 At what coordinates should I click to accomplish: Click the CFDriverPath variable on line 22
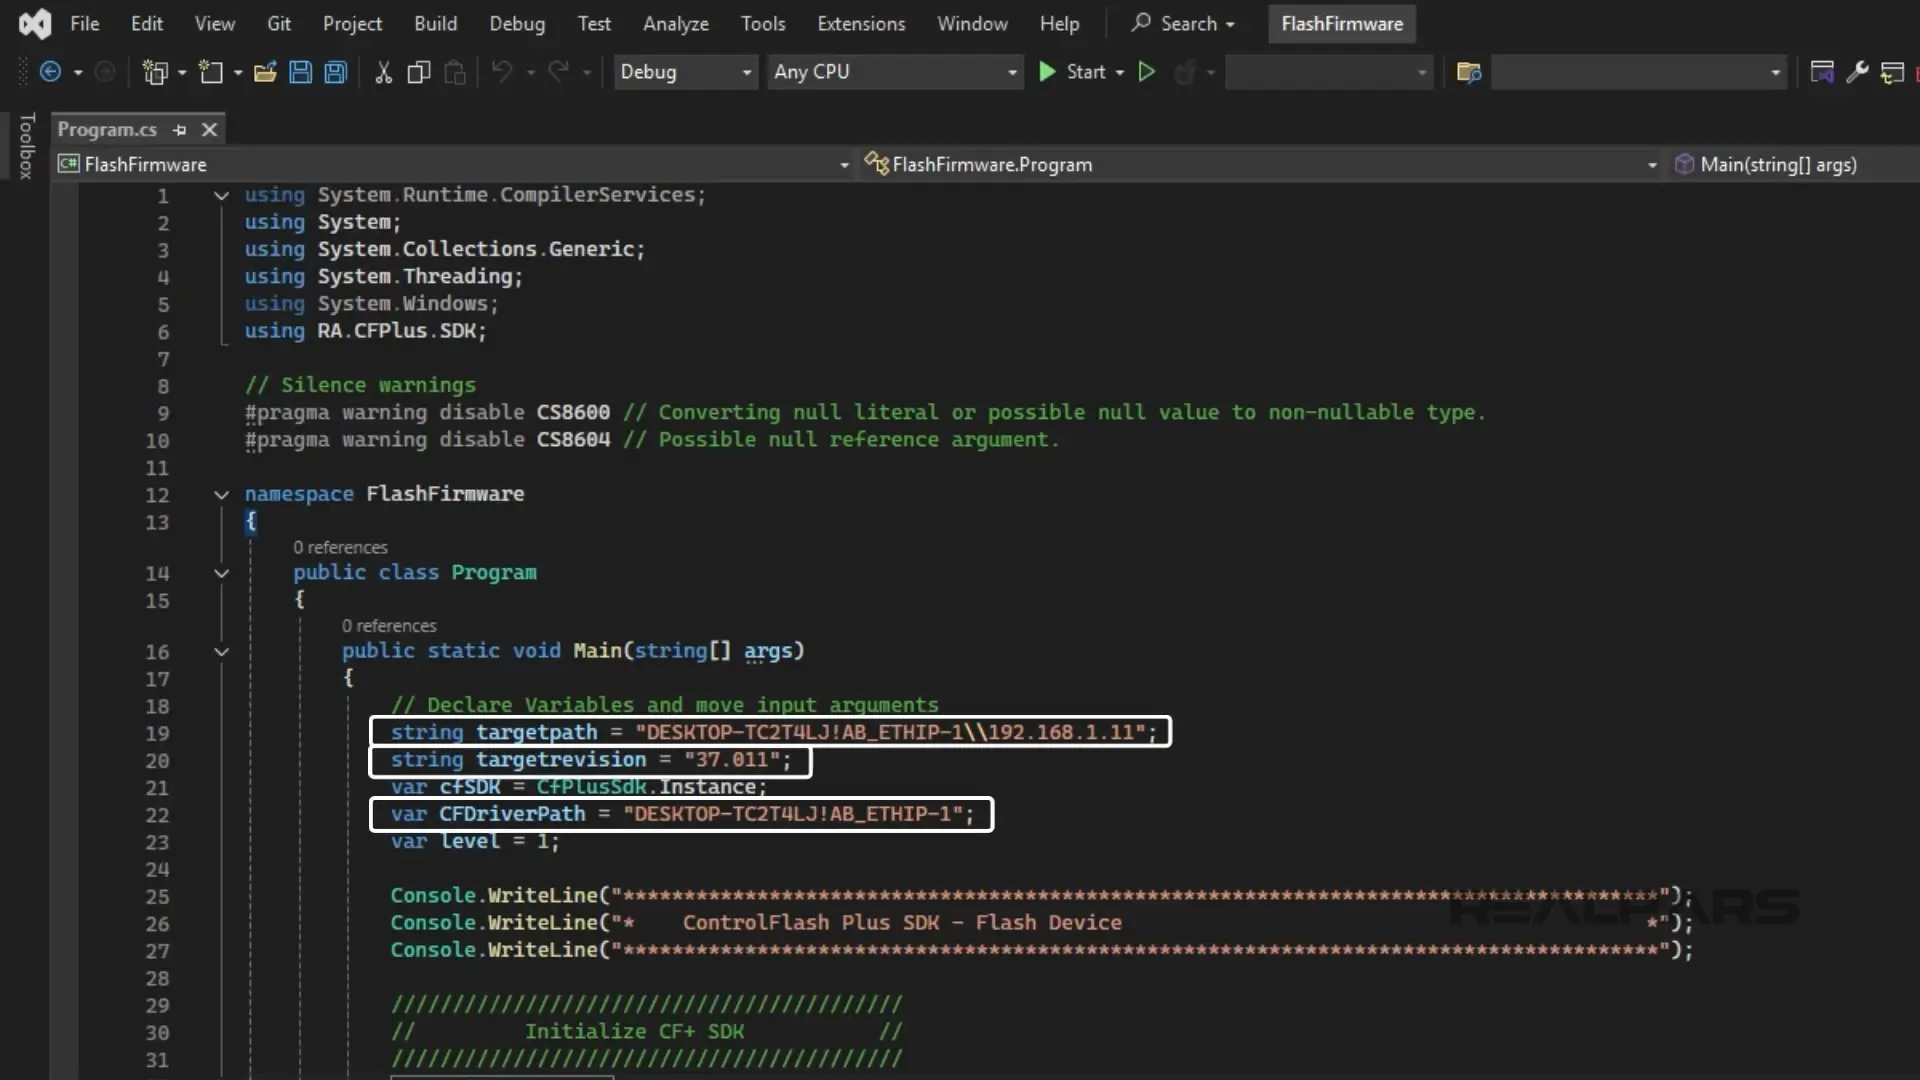coord(512,814)
